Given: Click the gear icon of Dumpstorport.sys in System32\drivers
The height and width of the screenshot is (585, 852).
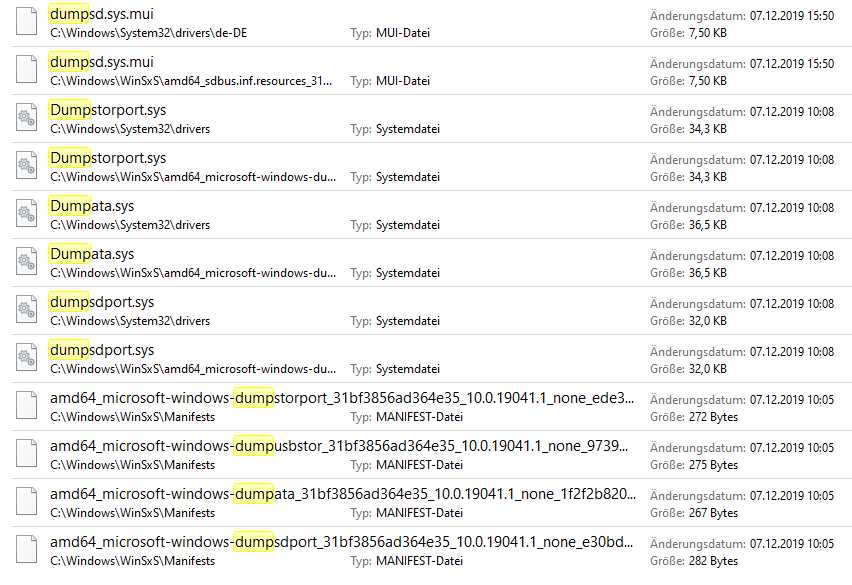Looking at the screenshot, I should click(x=27, y=117).
